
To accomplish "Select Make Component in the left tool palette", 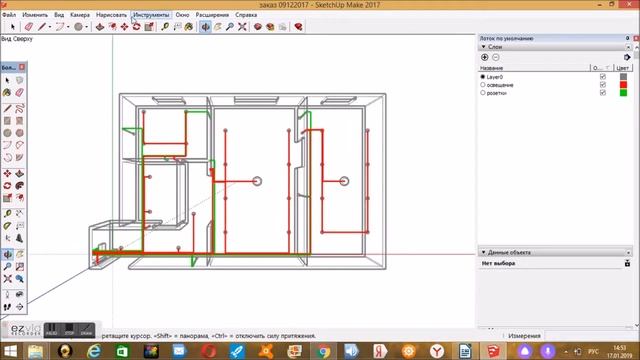I will 20,80.
